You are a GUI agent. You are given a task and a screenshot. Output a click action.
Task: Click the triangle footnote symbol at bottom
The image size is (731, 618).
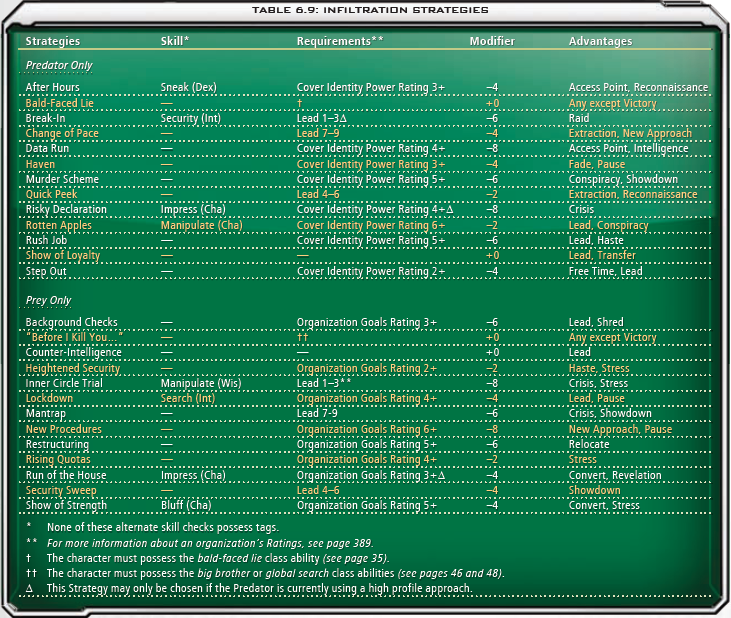29,588
